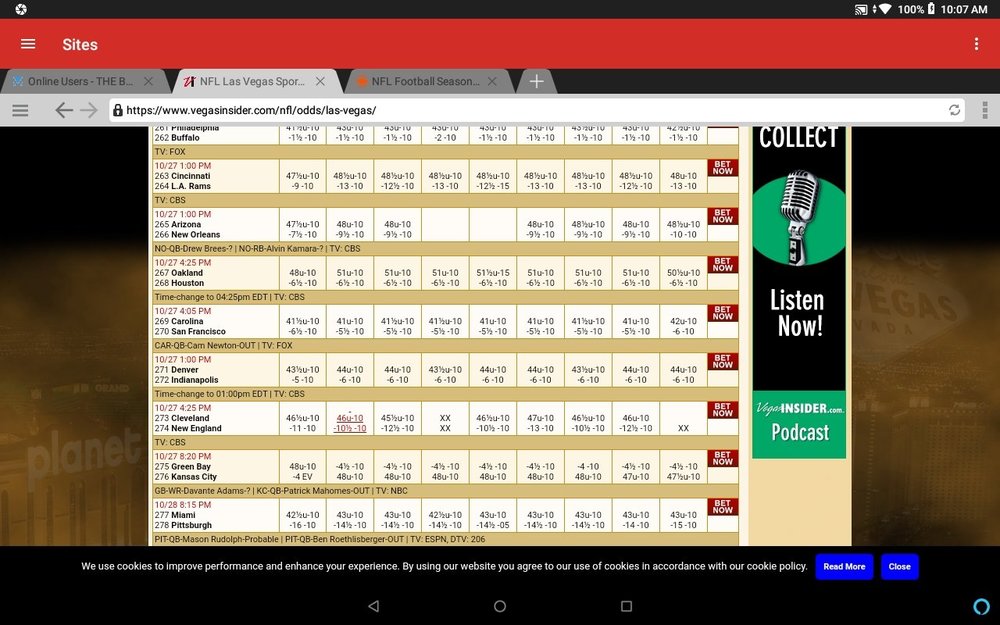Select the New Orleans team name

click(x=195, y=235)
